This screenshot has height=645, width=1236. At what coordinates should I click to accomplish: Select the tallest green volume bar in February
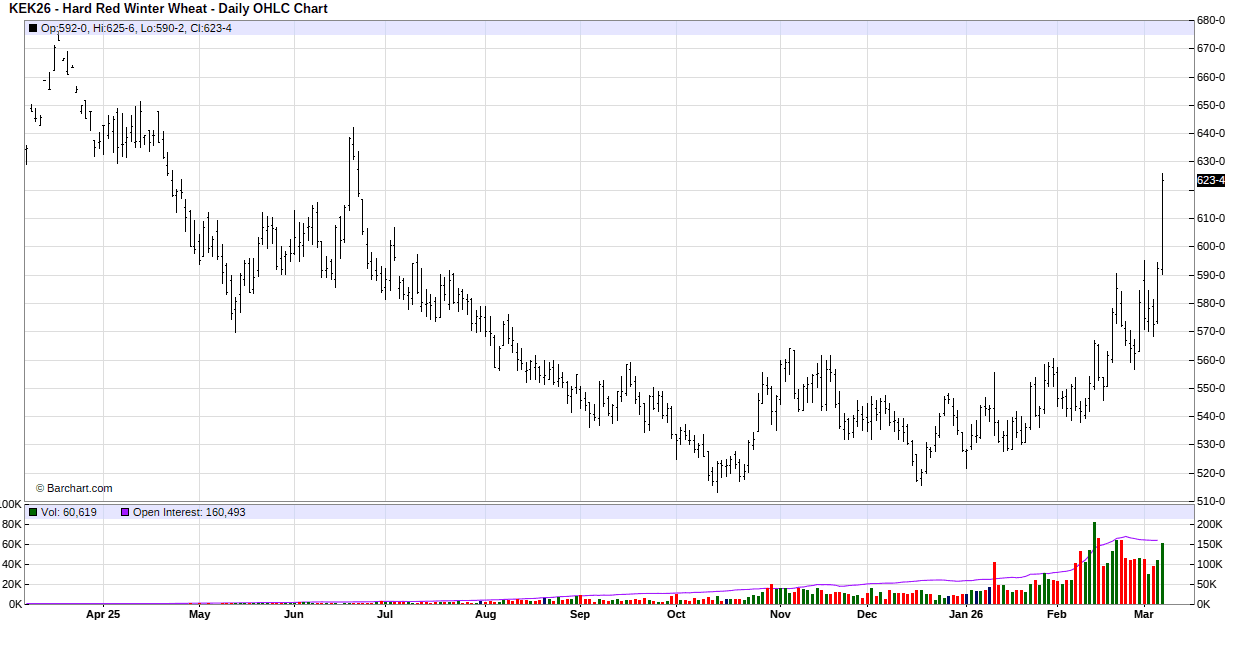1094,563
